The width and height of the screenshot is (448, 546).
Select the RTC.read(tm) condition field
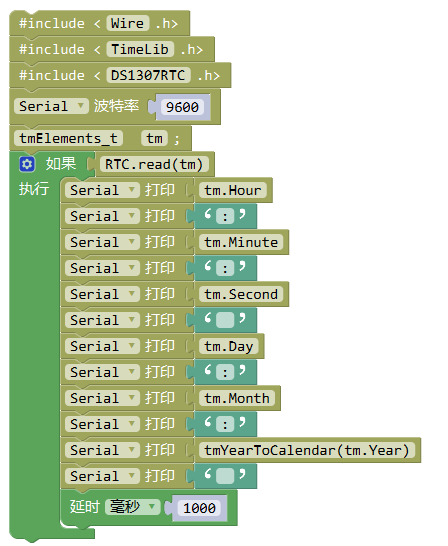click(x=154, y=164)
